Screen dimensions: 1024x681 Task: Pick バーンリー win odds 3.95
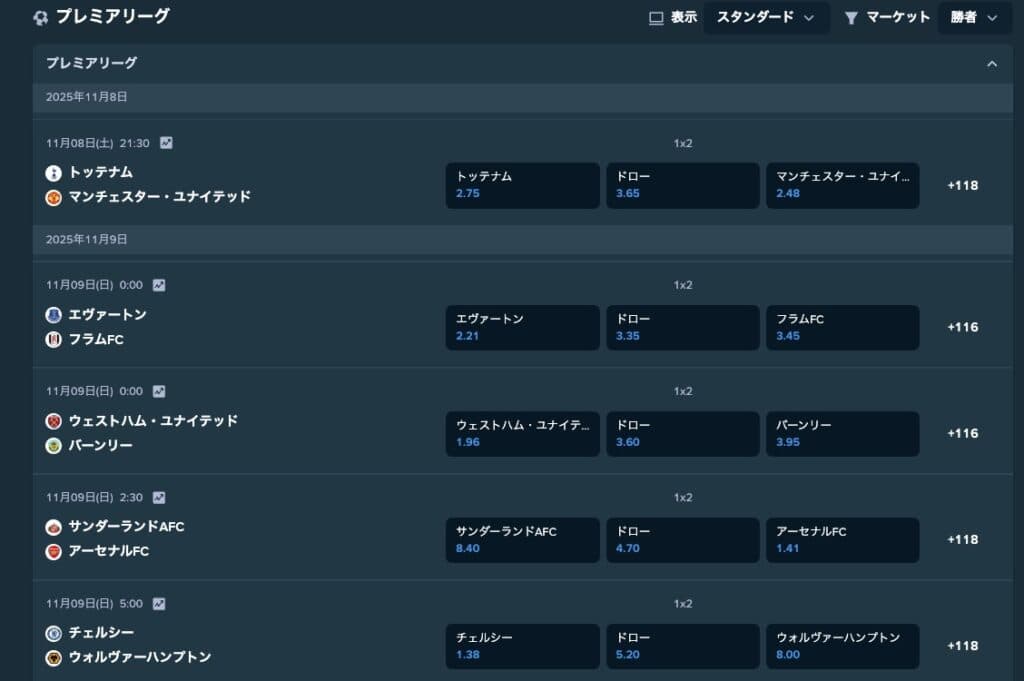(x=842, y=433)
